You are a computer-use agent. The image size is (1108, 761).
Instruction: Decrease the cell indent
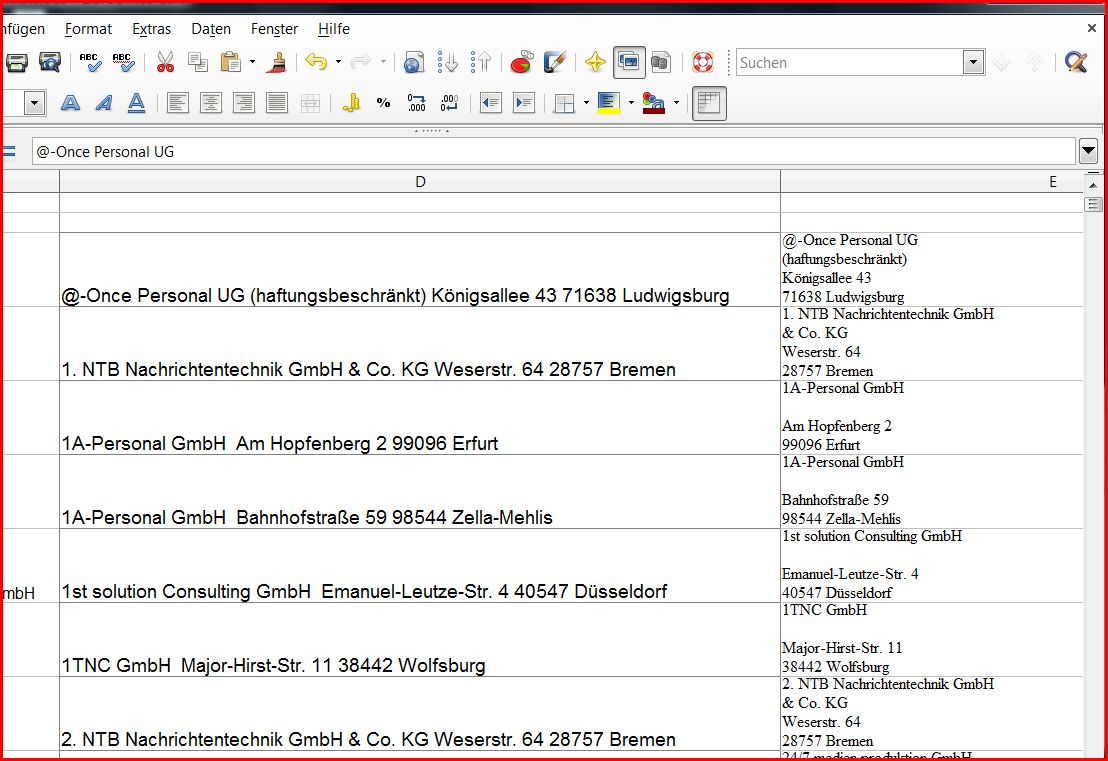click(490, 103)
